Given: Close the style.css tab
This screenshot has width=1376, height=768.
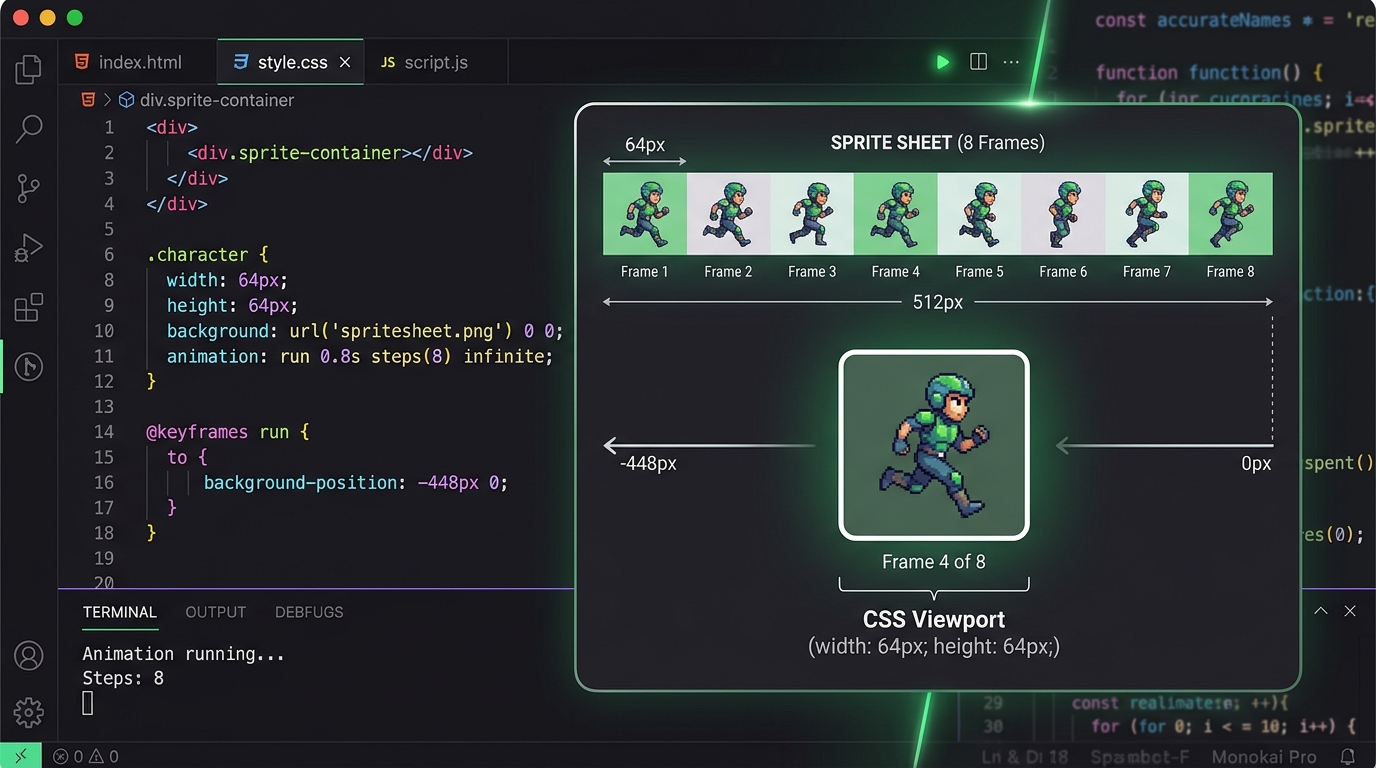Looking at the screenshot, I should 345,62.
